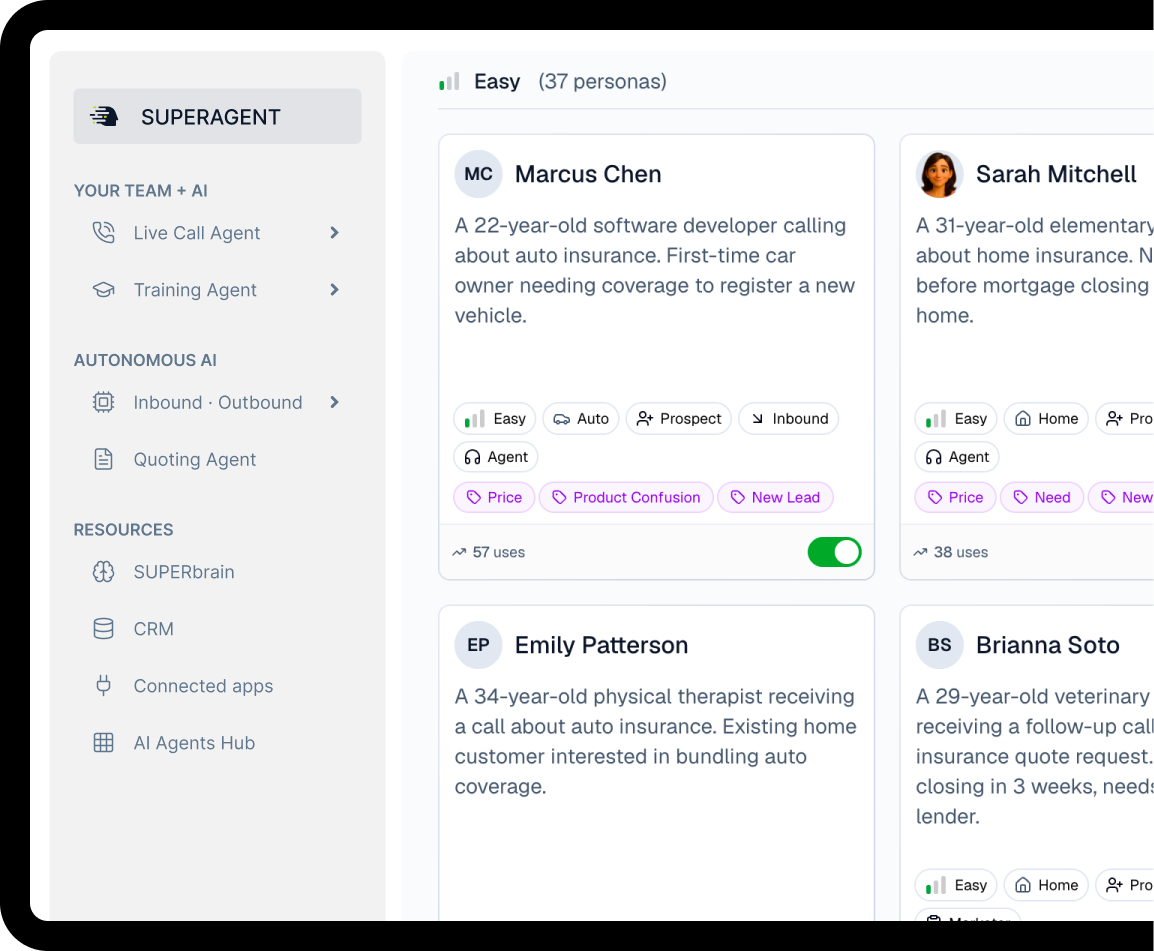The image size is (1154, 951).
Task: Click Easy tag on Marcus Chen card
Action: click(x=495, y=419)
